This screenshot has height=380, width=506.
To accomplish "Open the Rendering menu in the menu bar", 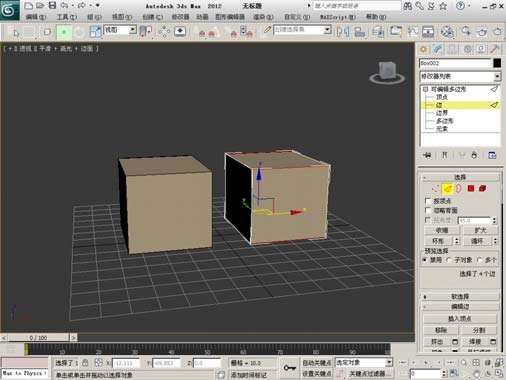I will [x=263, y=17].
